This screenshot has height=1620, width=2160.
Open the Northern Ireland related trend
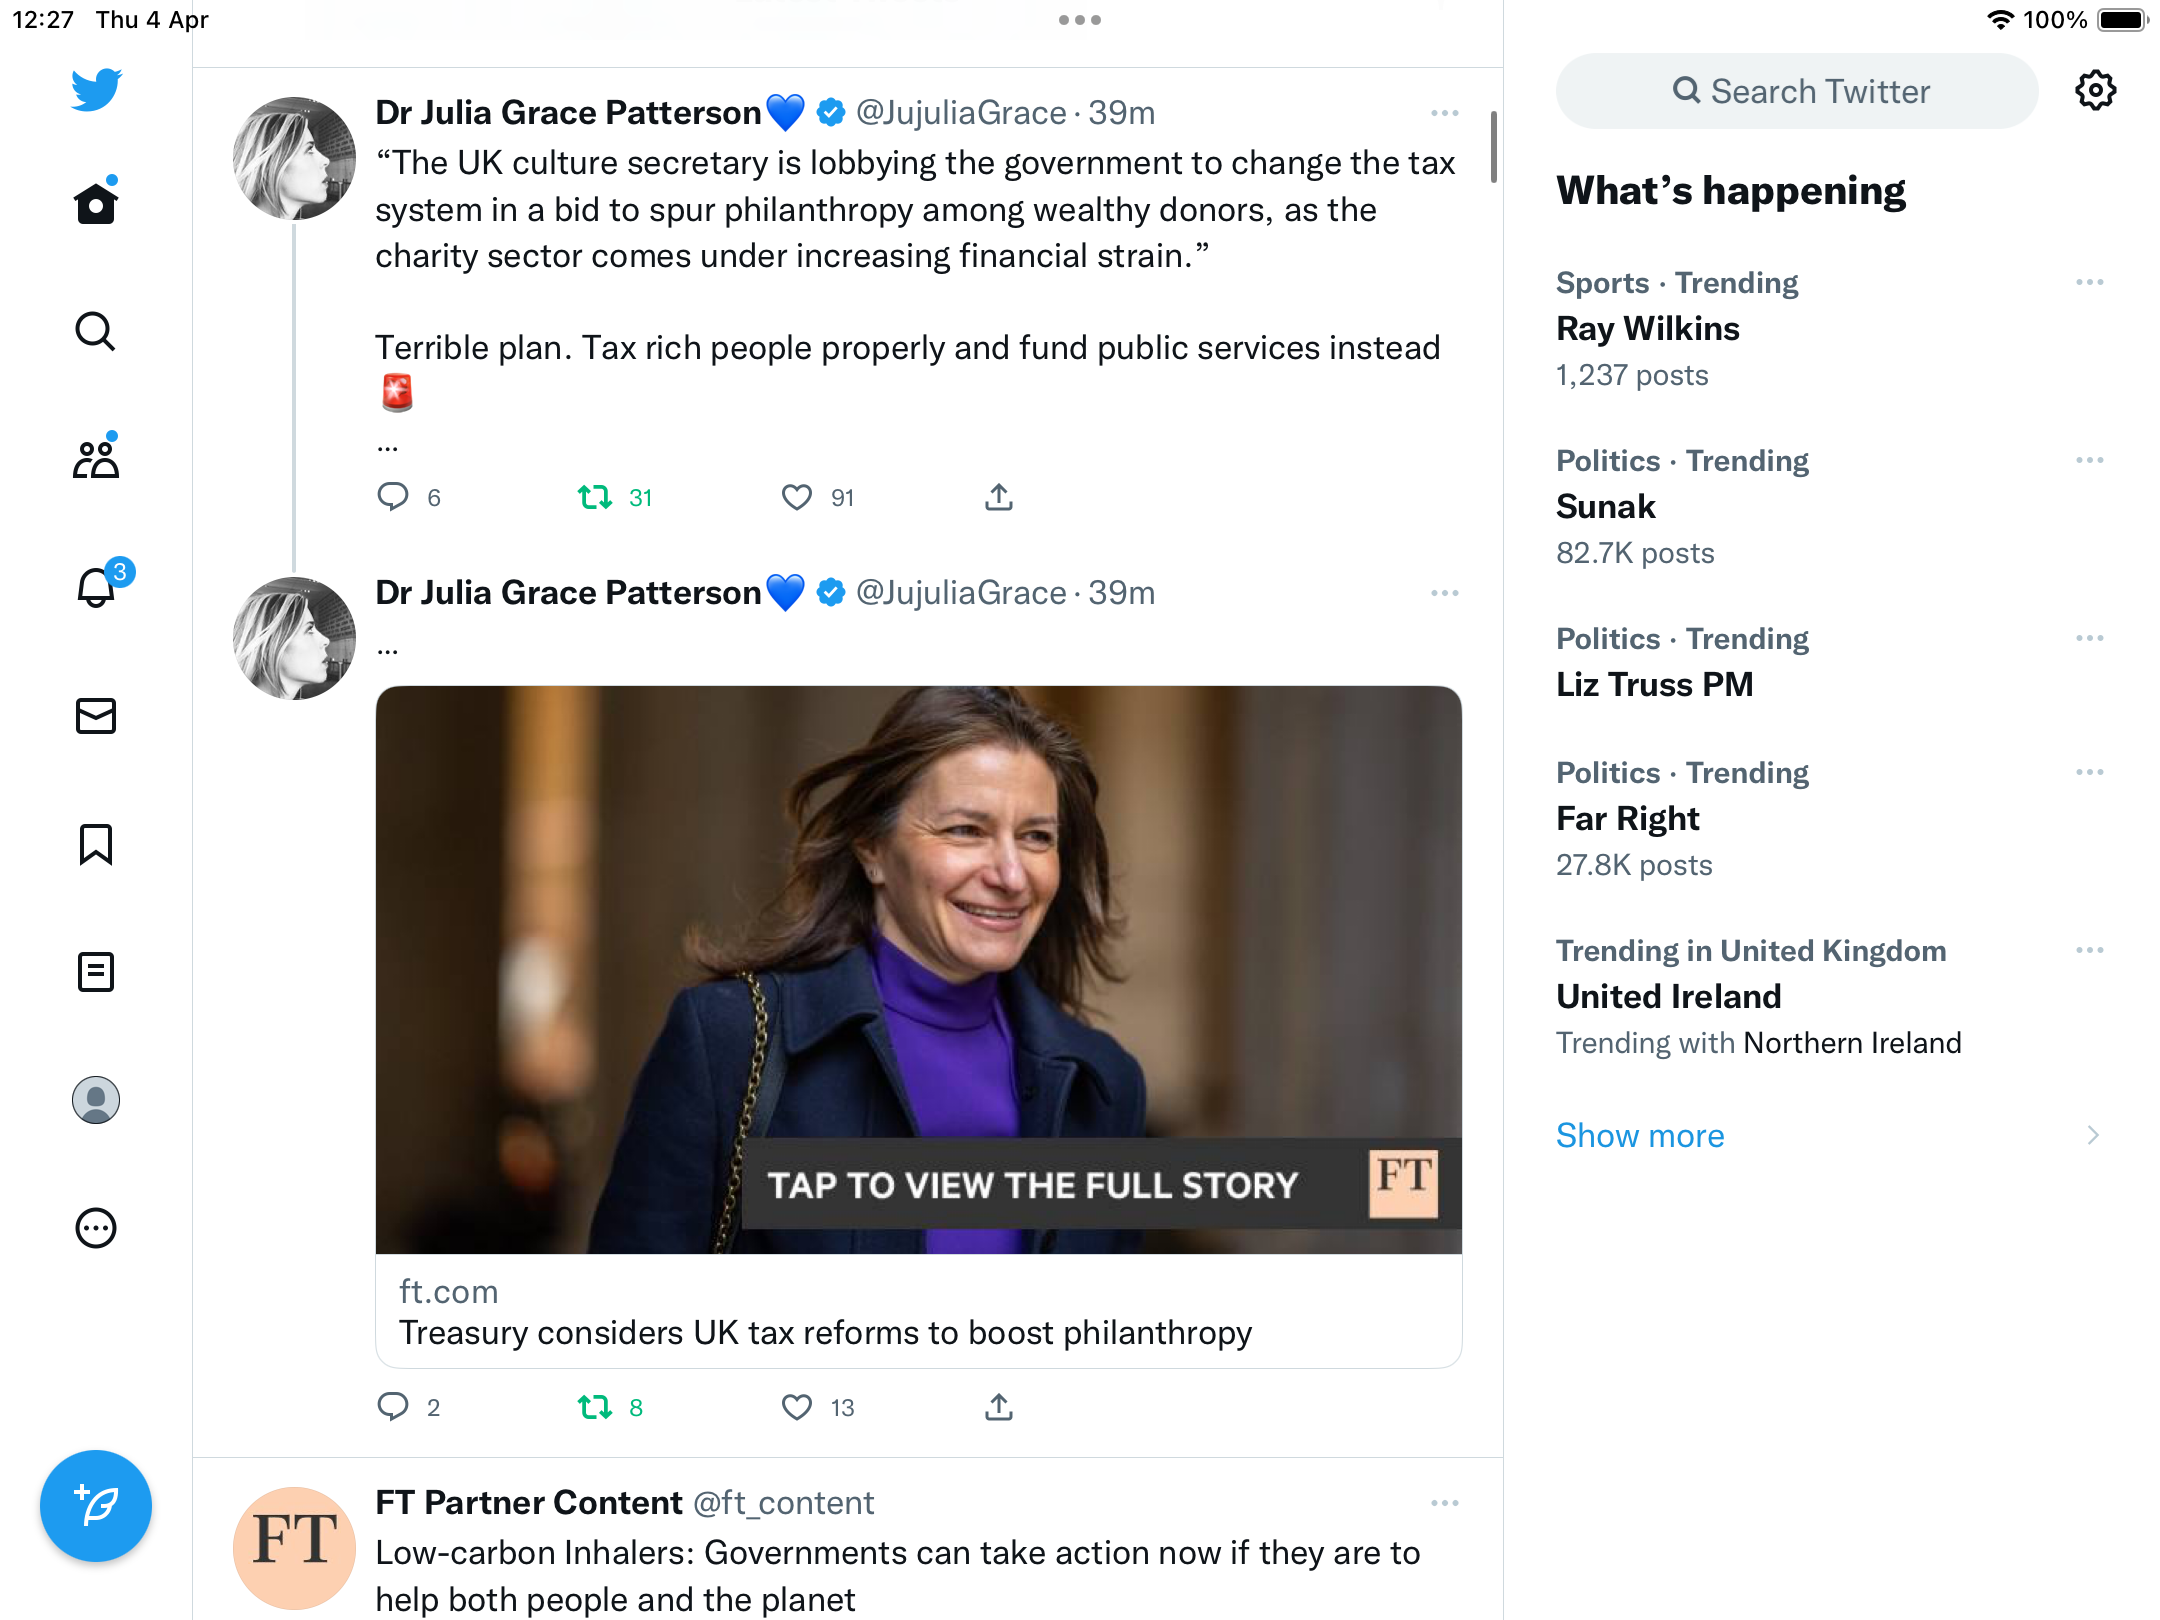[x=1852, y=1042]
